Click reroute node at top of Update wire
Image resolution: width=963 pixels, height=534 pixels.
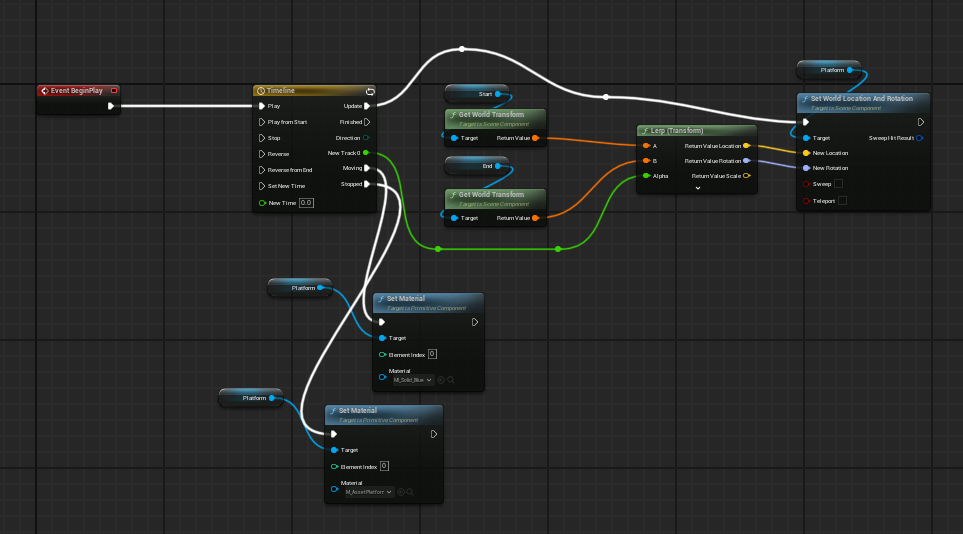click(462, 49)
